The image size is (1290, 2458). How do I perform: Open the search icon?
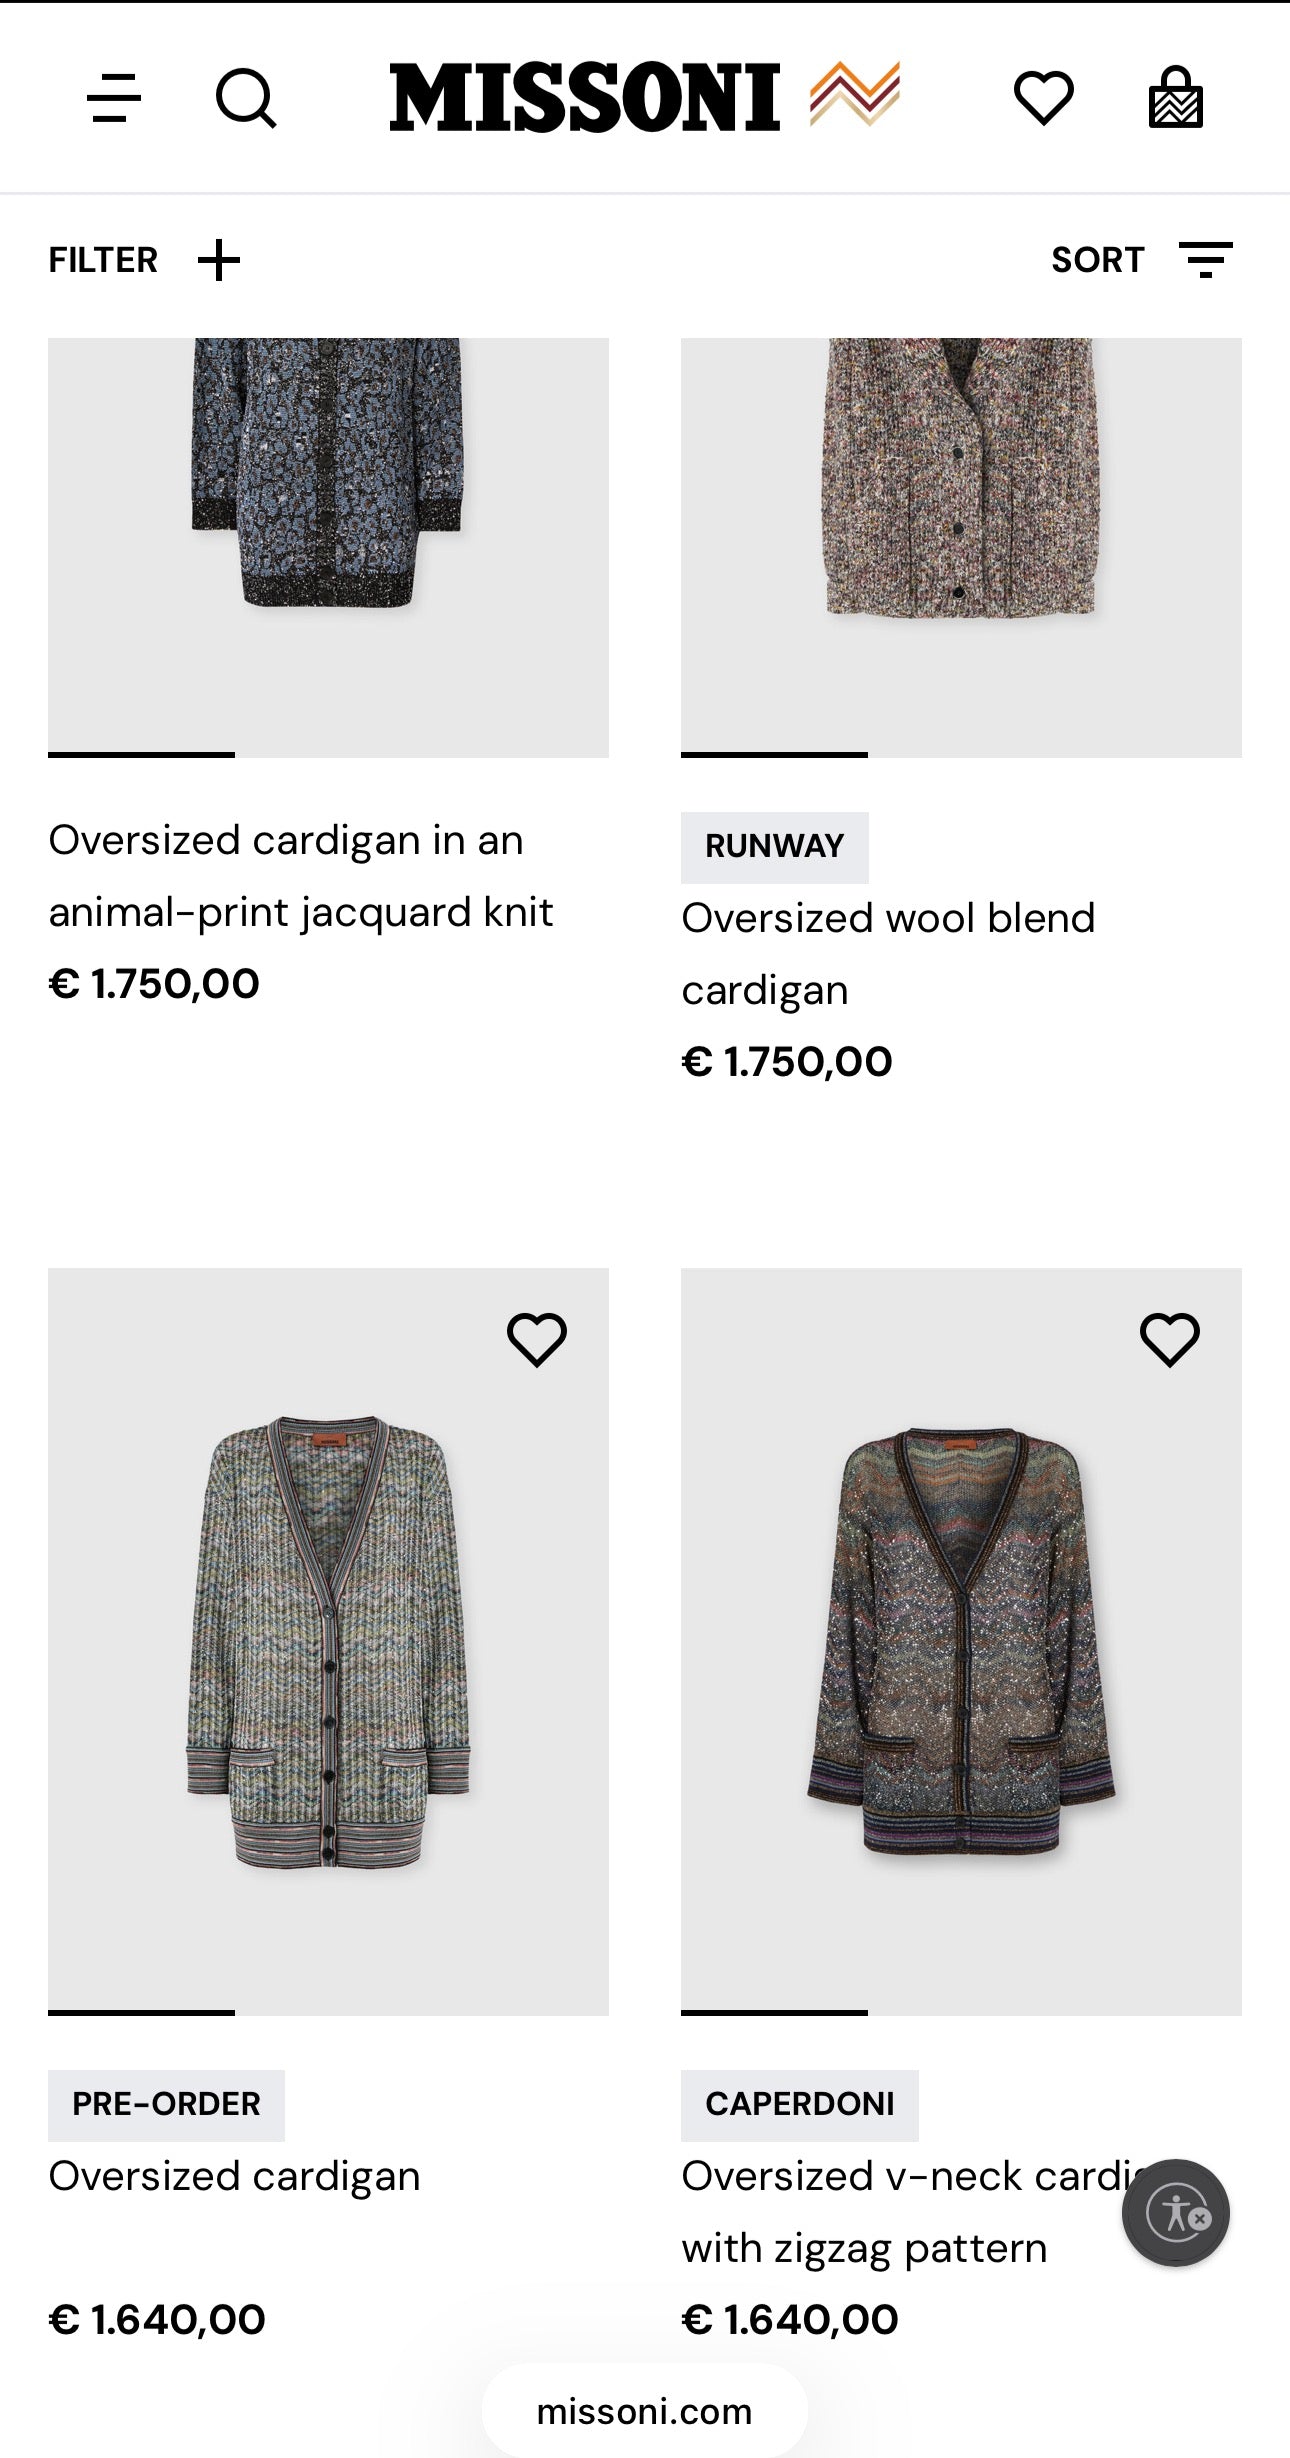click(x=243, y=98)
